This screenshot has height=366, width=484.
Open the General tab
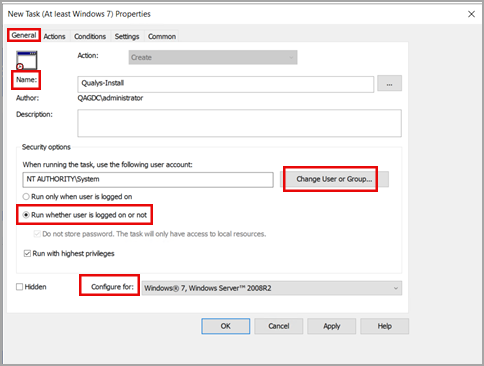[x=24, y=35]
